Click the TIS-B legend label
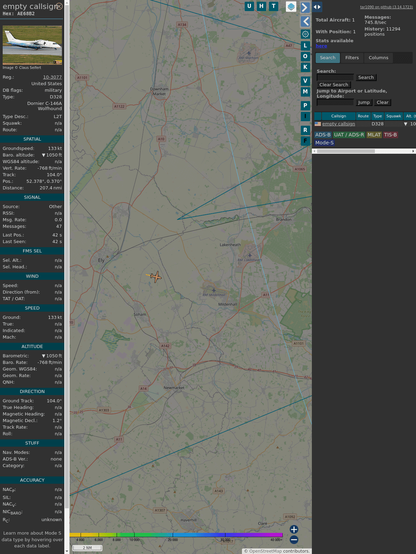 (390, 135)
